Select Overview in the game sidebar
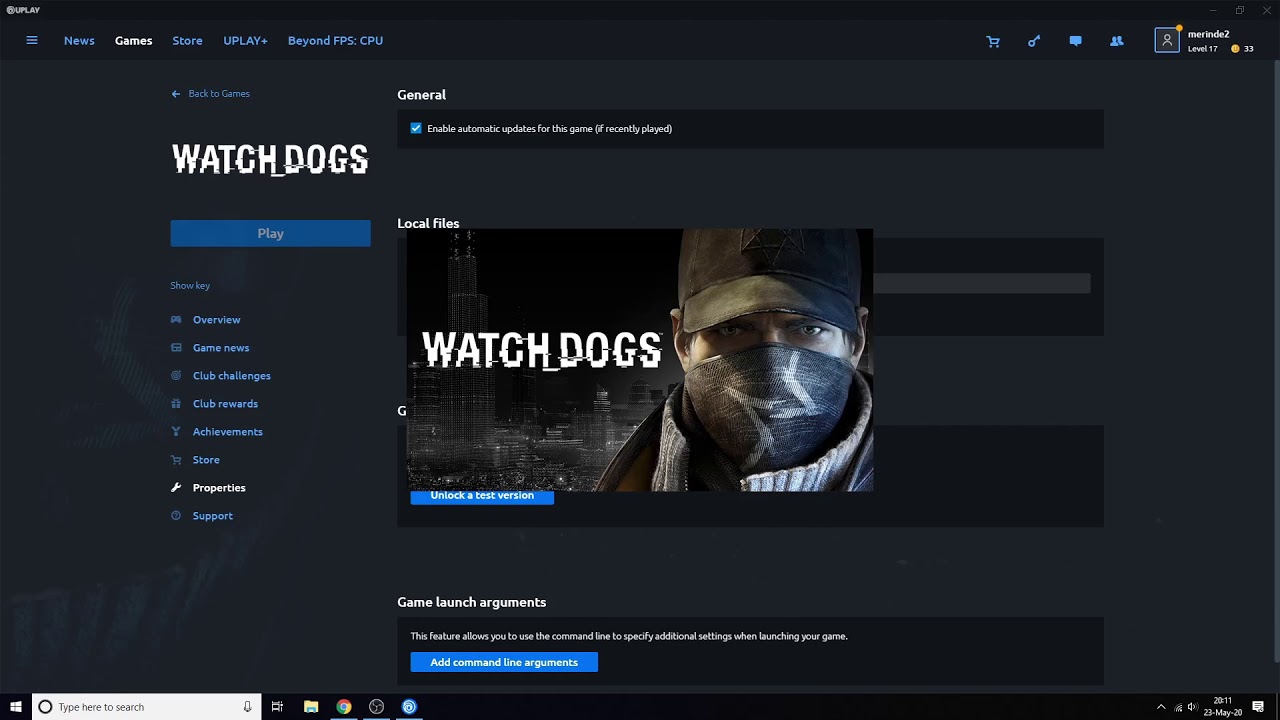The width and height of the screenshot is (1280, 720). point(217,320)
